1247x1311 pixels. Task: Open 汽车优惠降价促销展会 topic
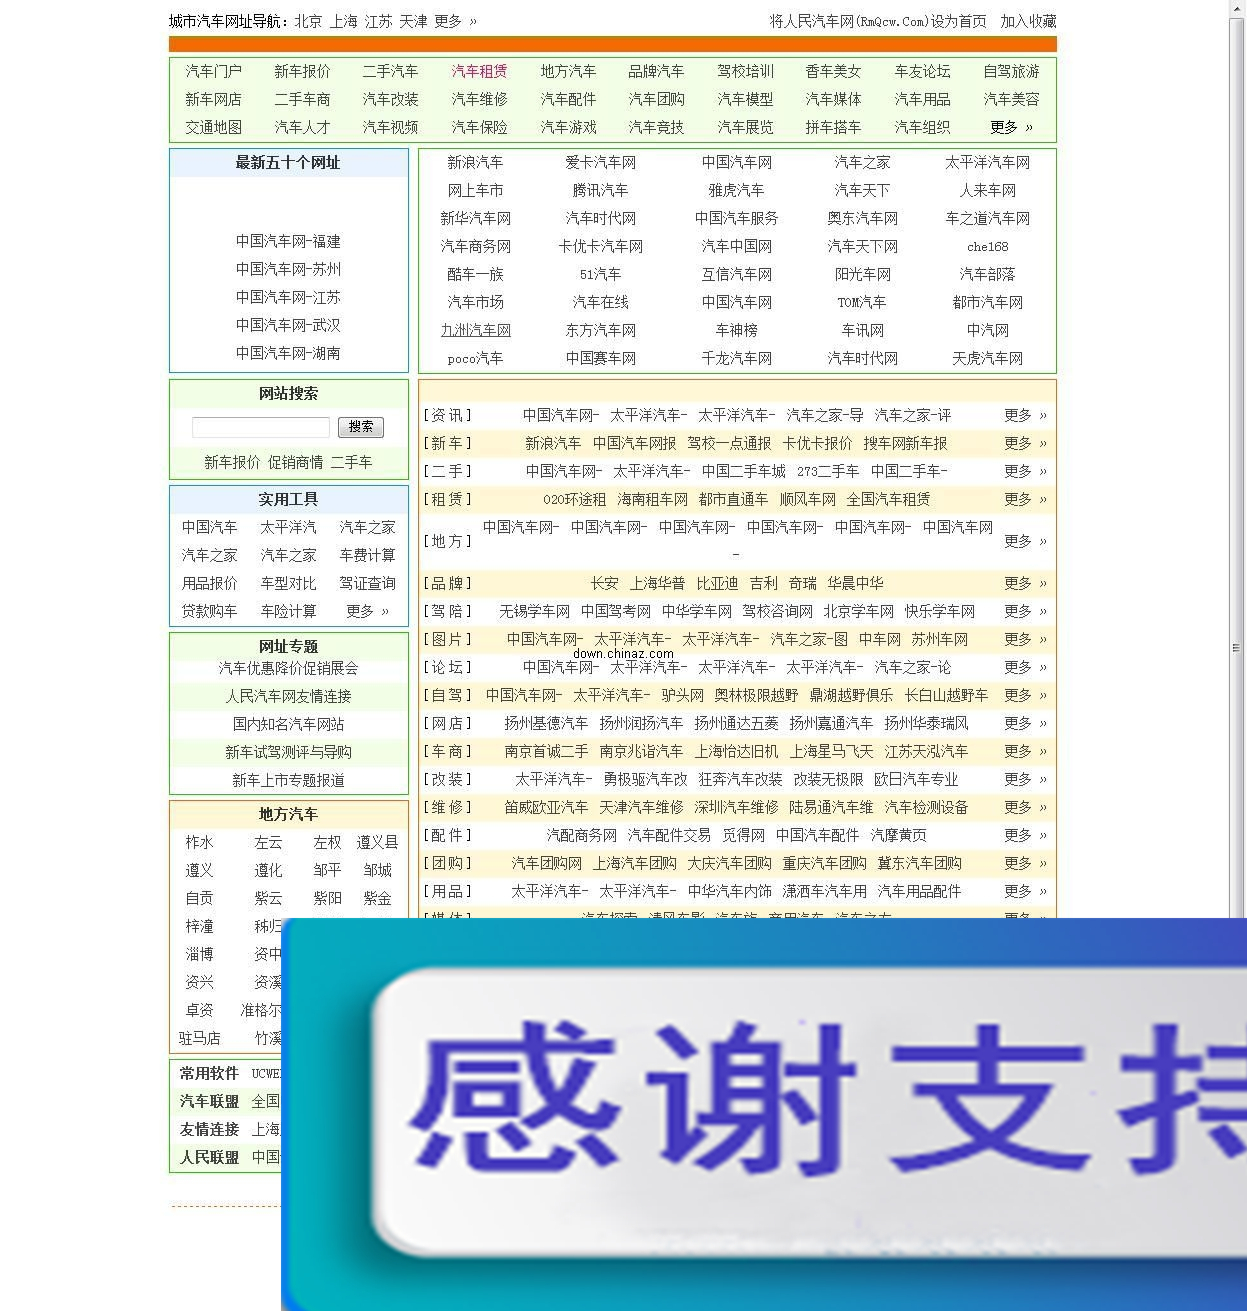[288, 668]
